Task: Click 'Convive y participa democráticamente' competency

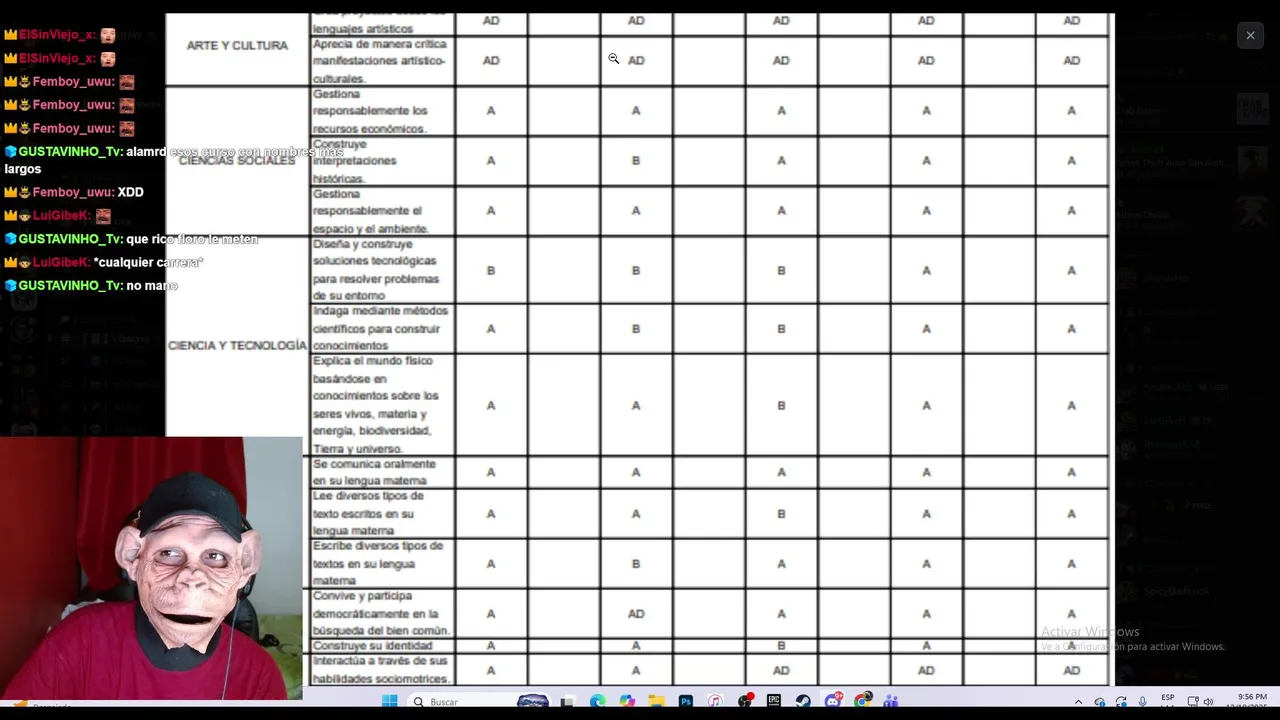Action: click(x=381, y=613)
